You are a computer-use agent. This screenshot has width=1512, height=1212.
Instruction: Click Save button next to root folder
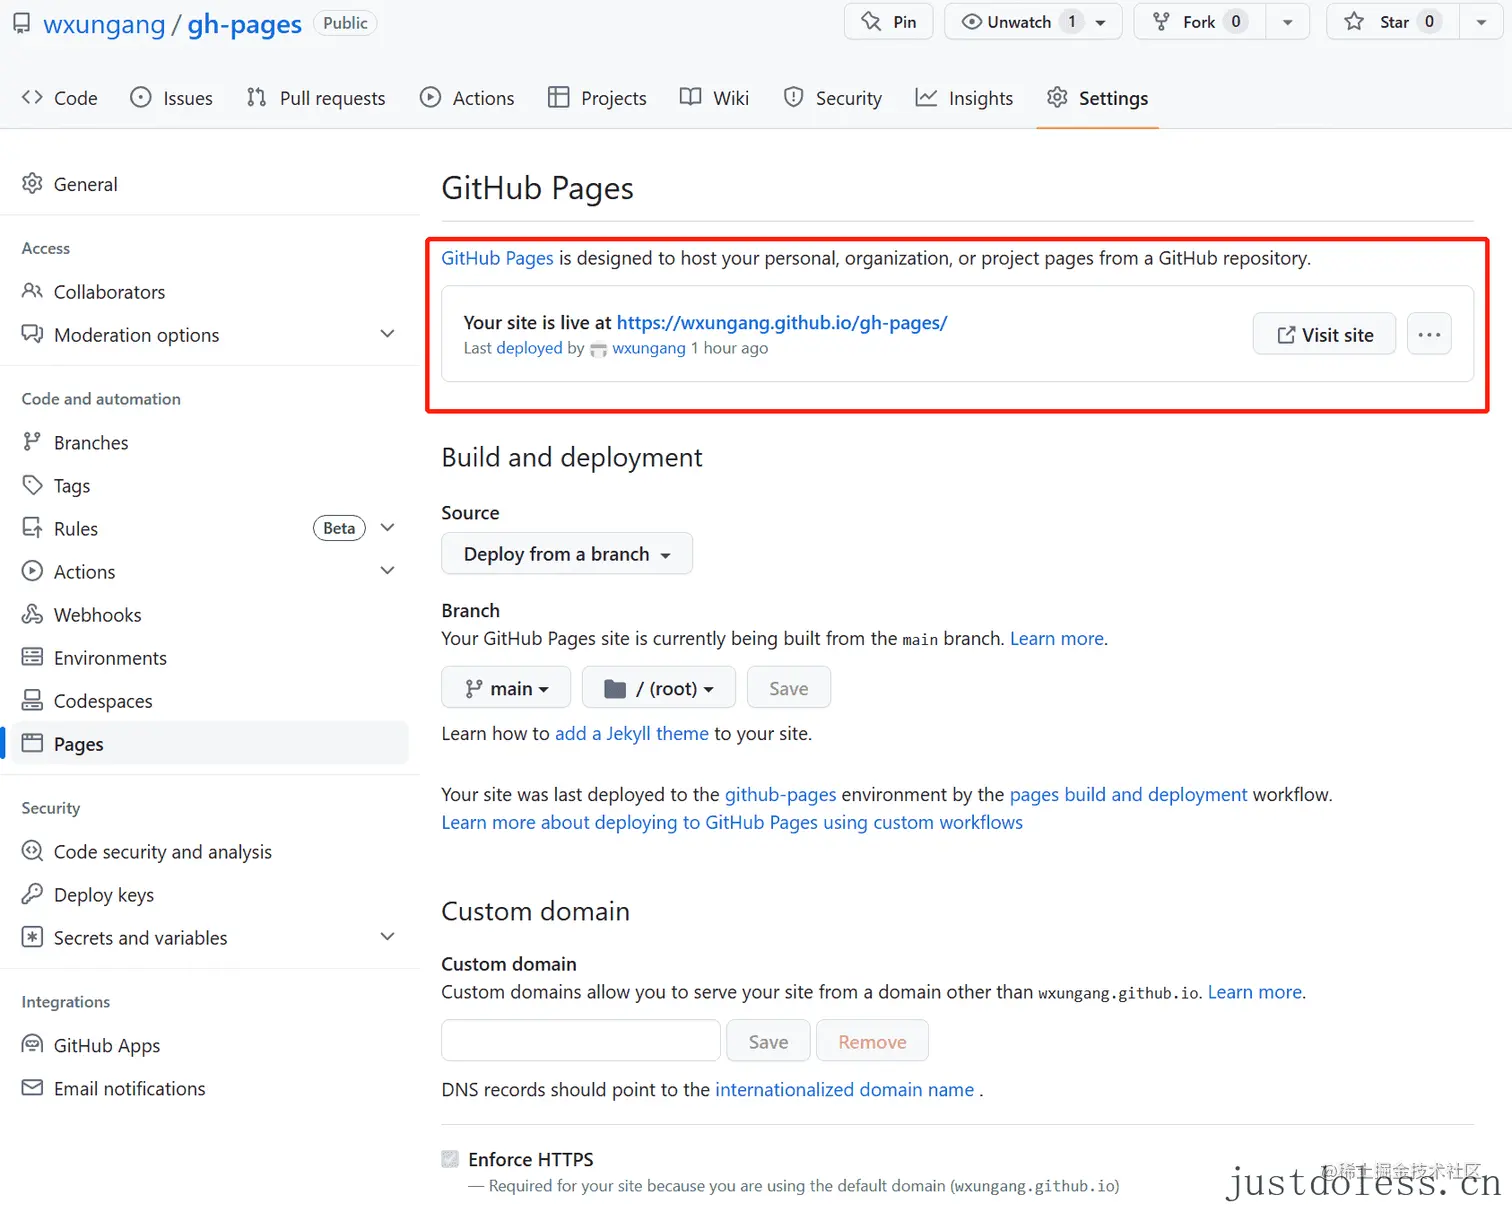click(789, 688)
